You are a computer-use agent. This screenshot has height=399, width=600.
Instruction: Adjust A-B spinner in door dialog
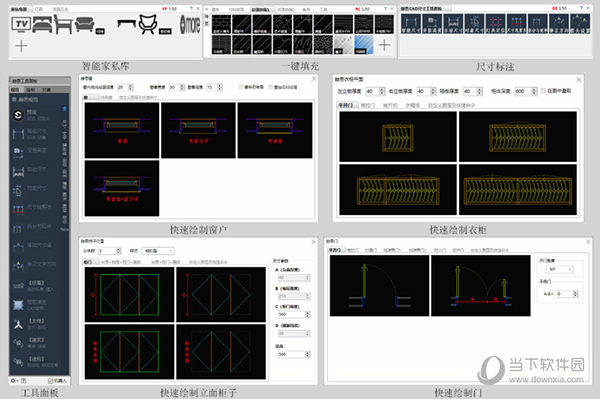point(567,294)
